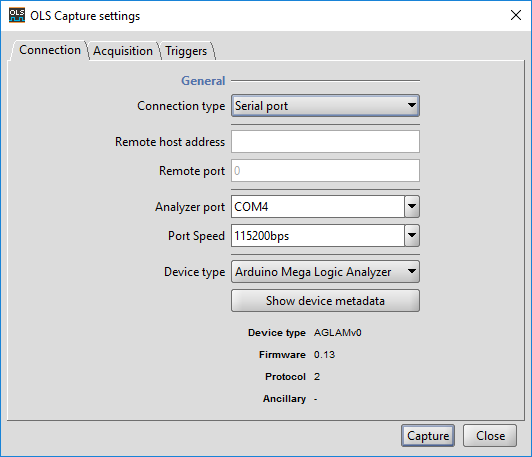Click the COM4 analyzer port text box
The height and width of the screenshot is (457, 532).
pyautogui.click(x=318, y=207)
